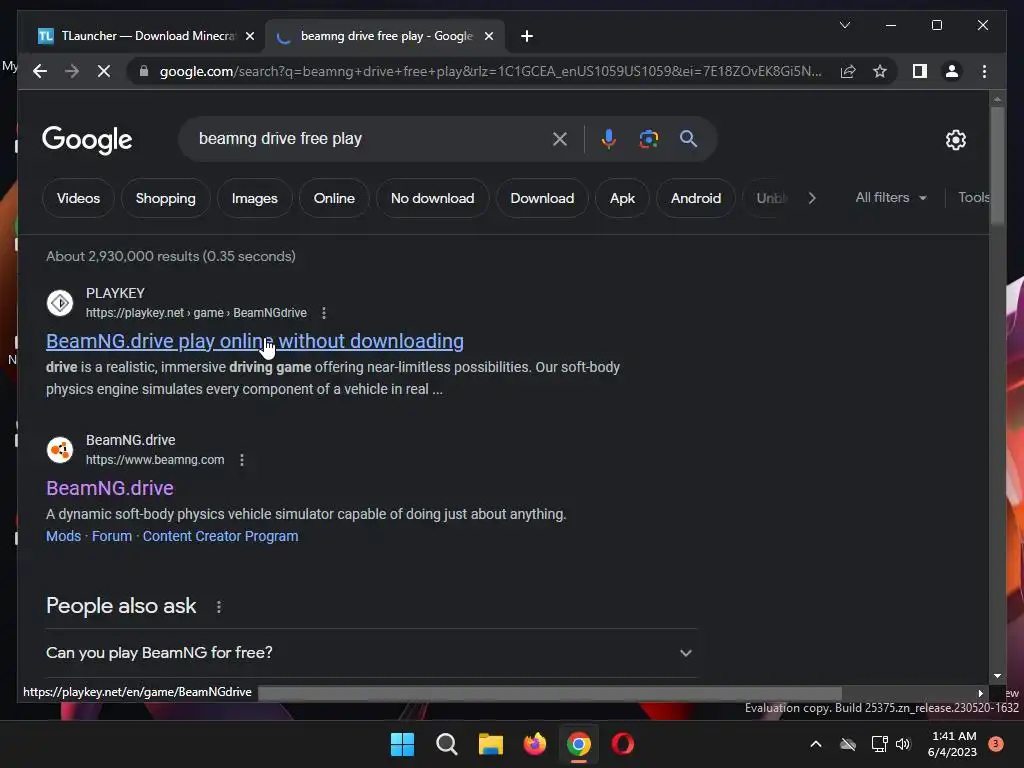The height and width of the screenshot is (768, 1024).
Task: Filter results by Shopping
Action: pyautogui.click(x=165, y=199)
